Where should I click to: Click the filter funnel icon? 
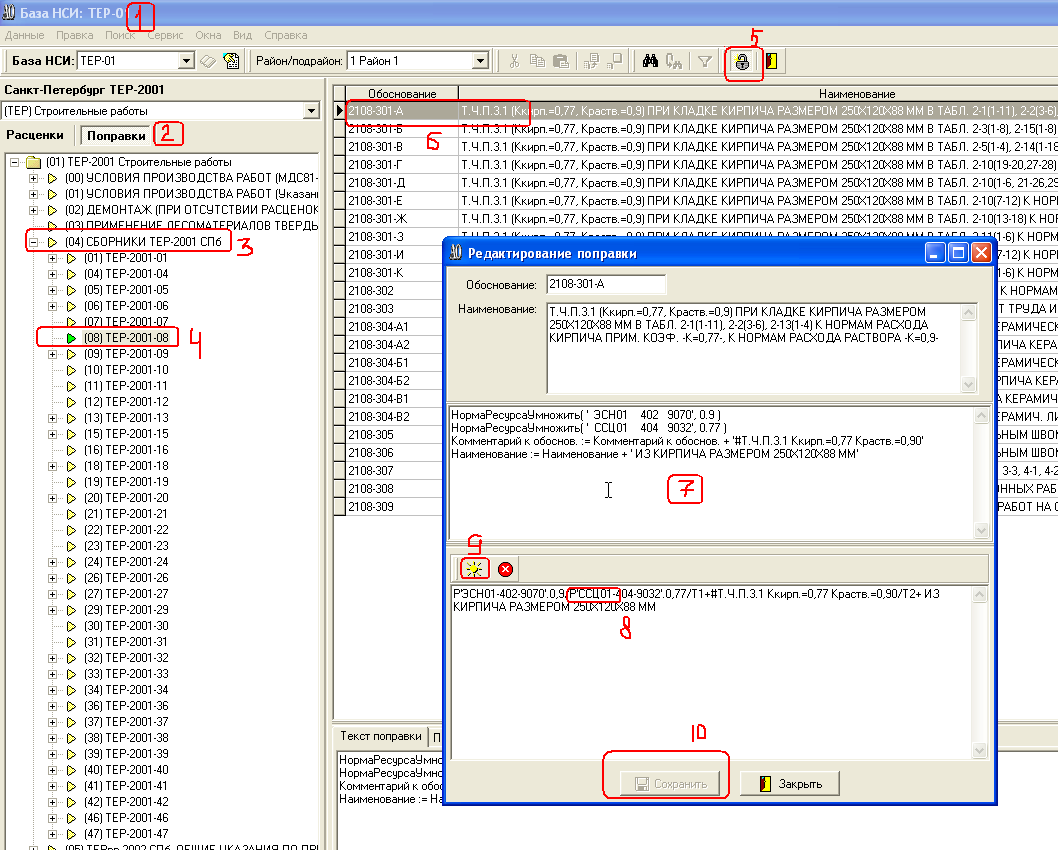pyautogui.click(x=705, y=61)
